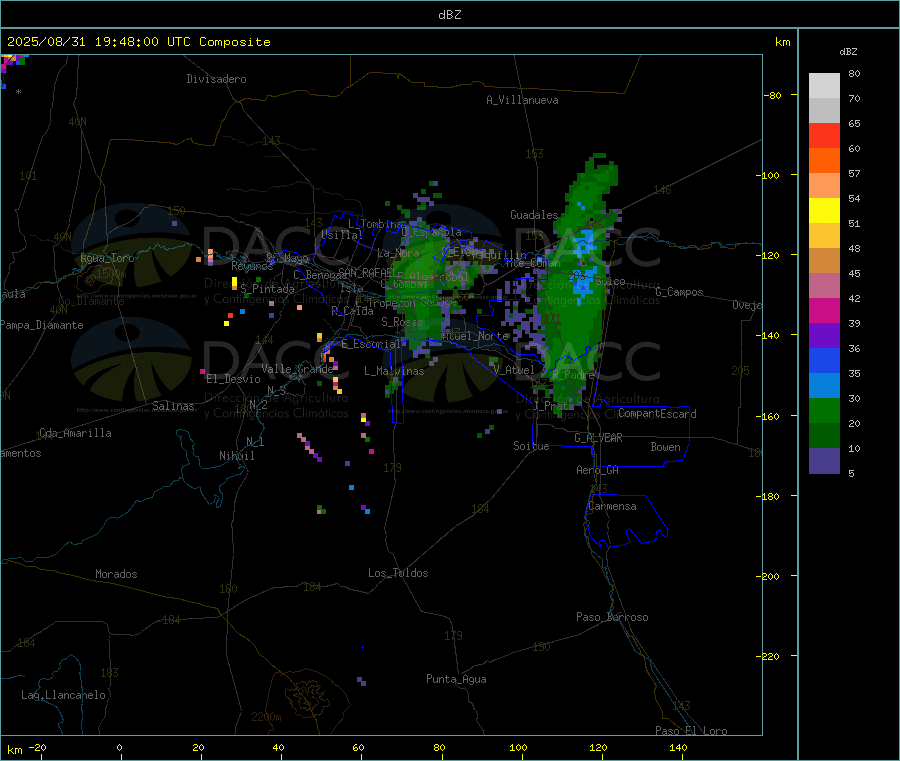
Task: Click the Paso_Barroso map label
Action: (x=612, y=617)
